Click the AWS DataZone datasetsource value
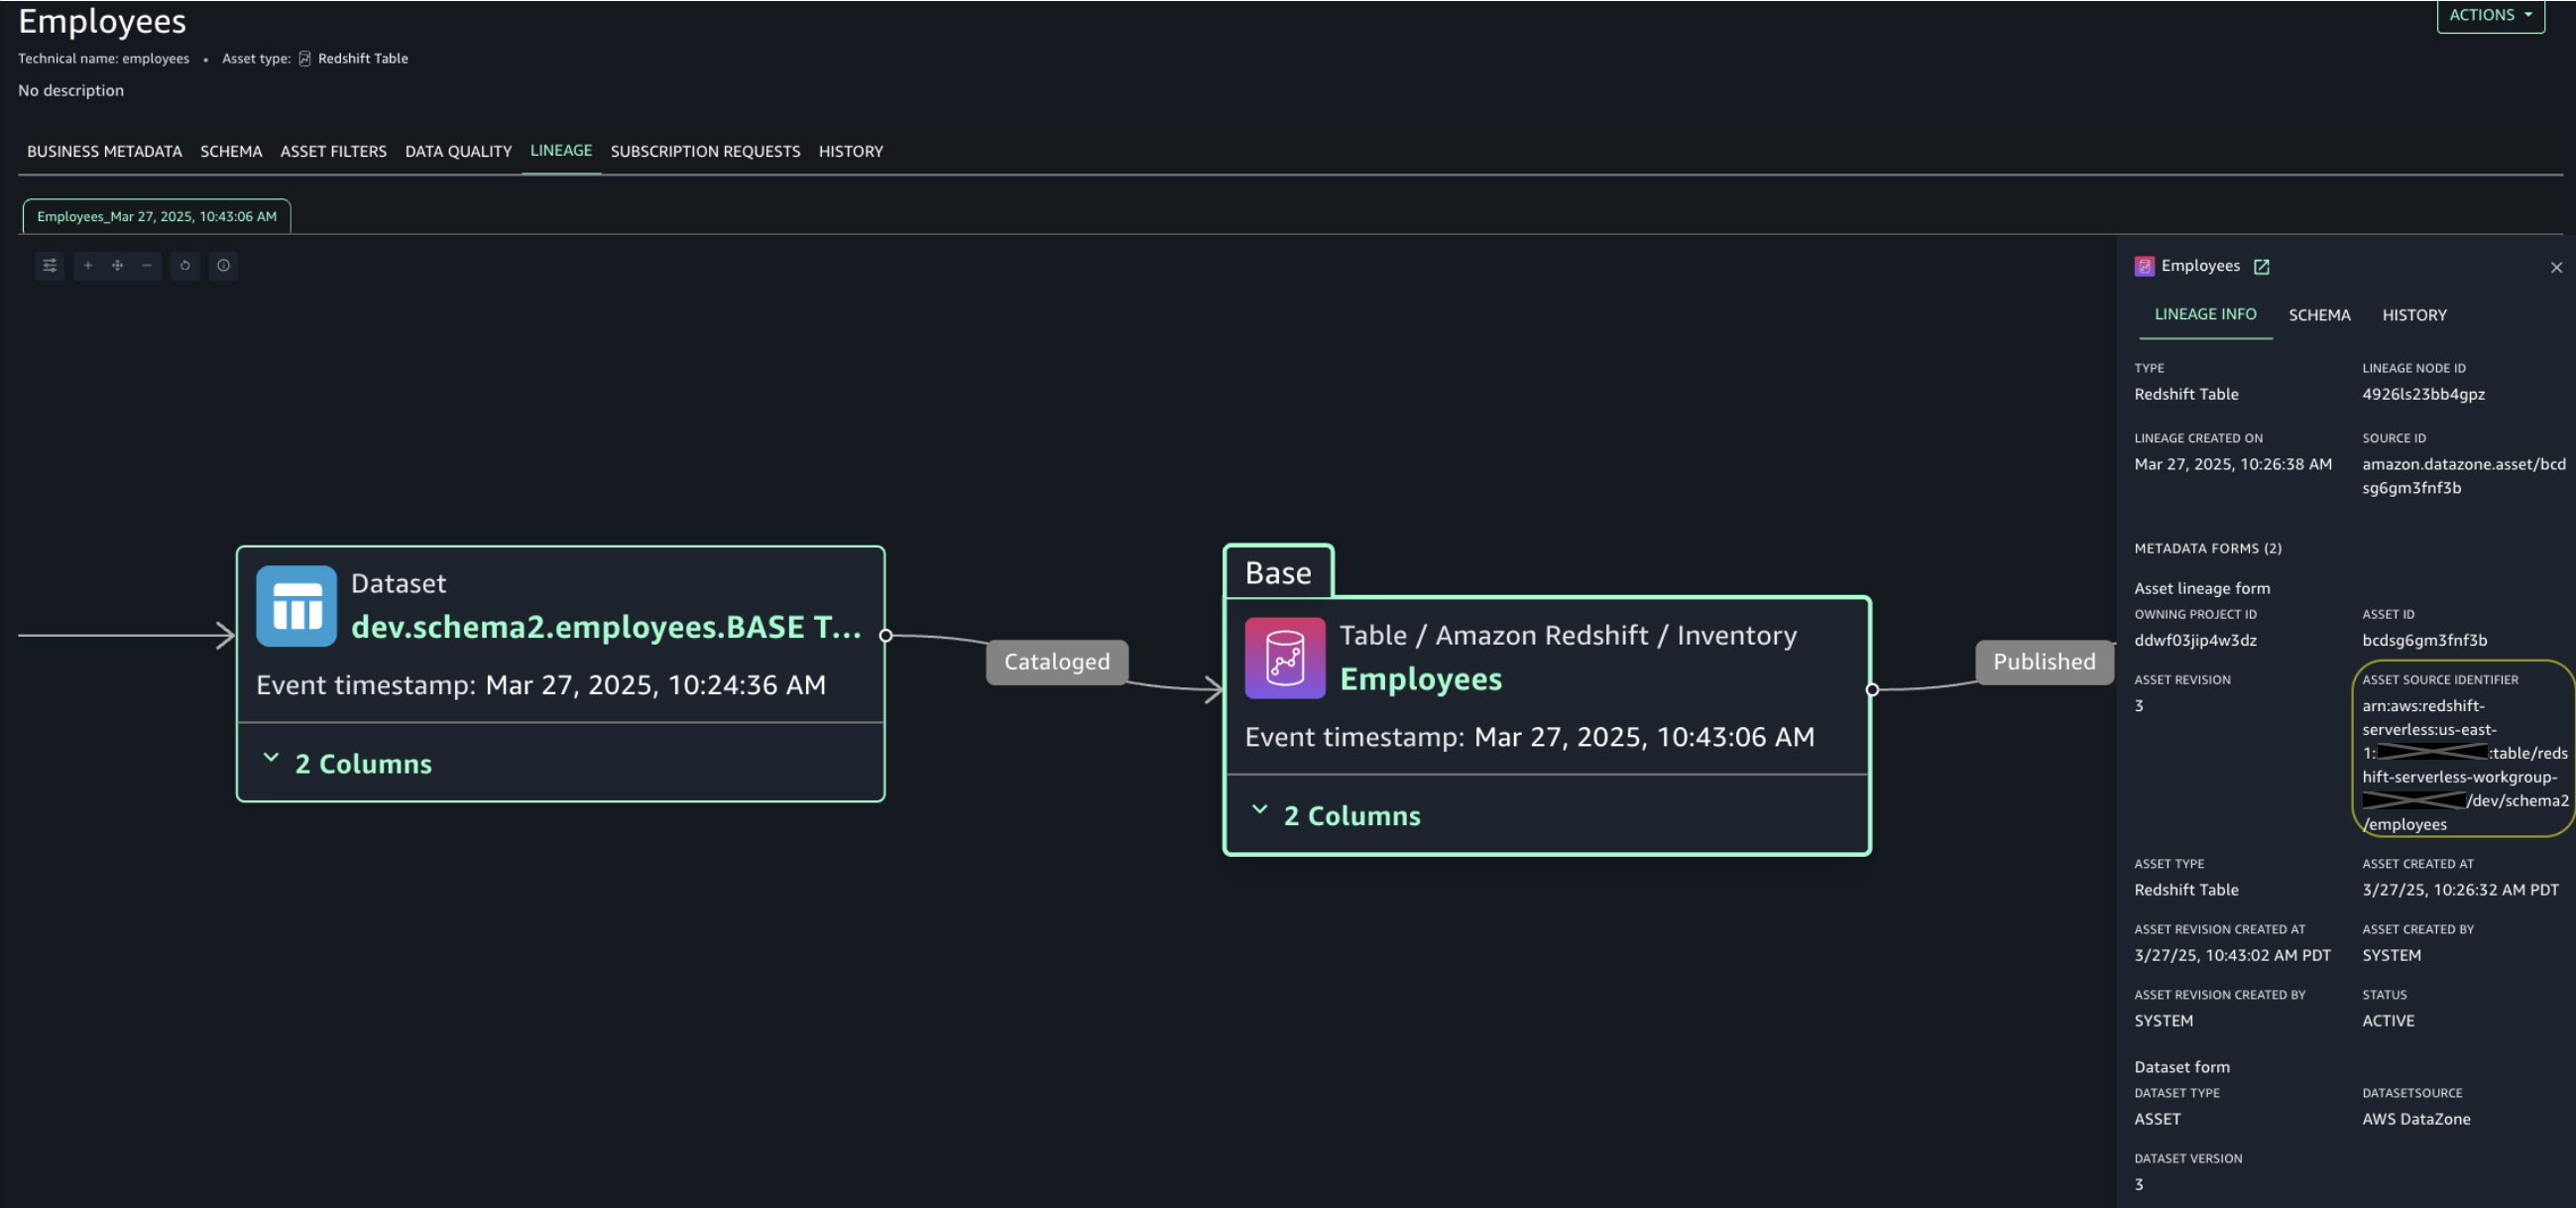Screen dimensions: 2576x1208 pos(2416,1120)
